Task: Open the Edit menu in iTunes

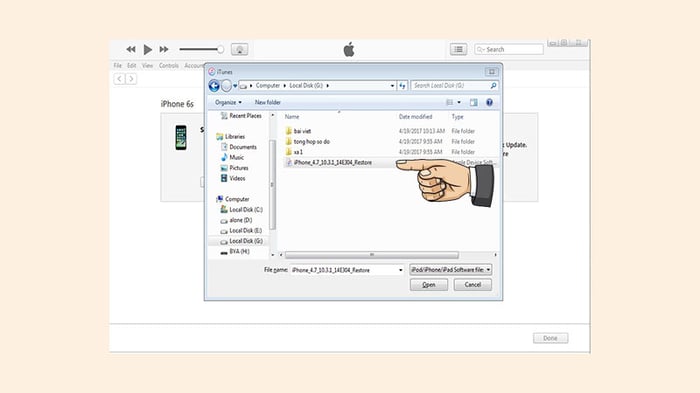Action: [x=132, y=66]
